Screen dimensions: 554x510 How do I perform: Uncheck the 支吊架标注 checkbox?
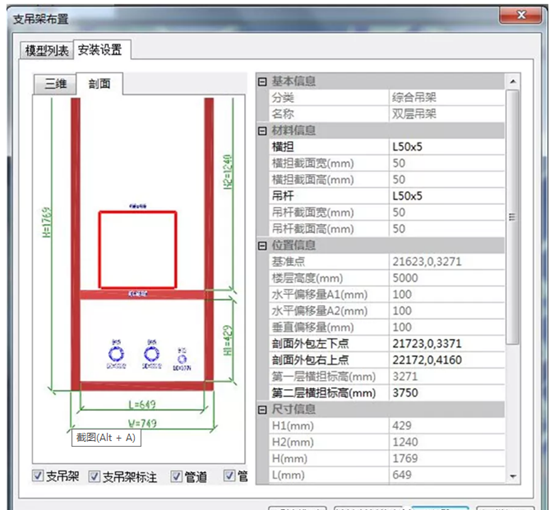(x=94, y=476)
